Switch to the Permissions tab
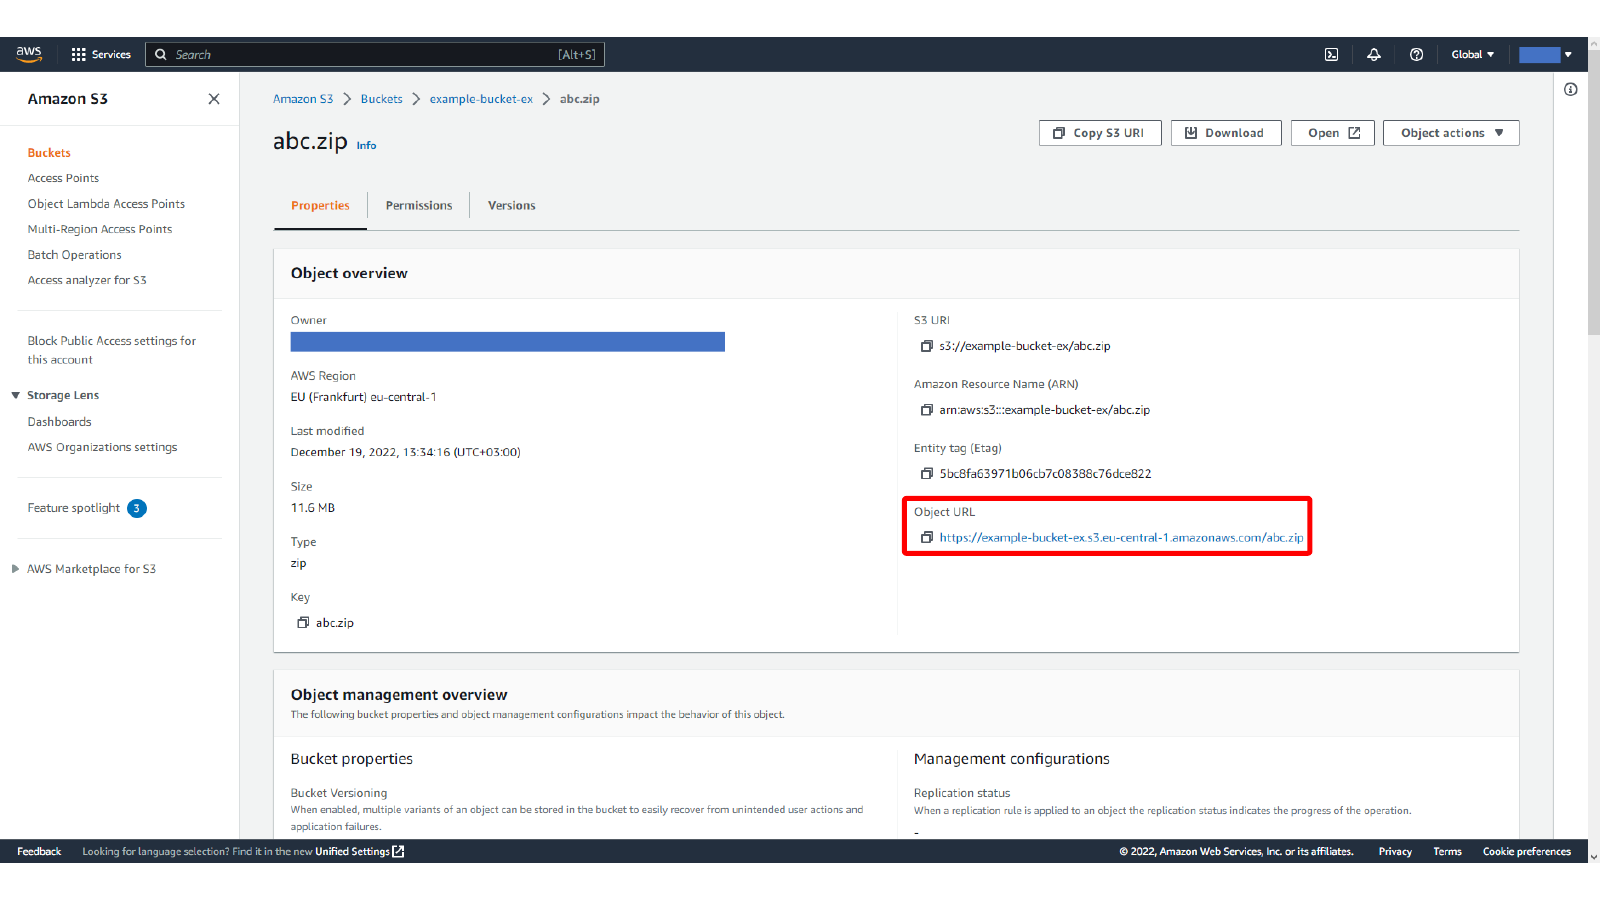Screen dimensions: 1601x900 [x=419, y=206]
